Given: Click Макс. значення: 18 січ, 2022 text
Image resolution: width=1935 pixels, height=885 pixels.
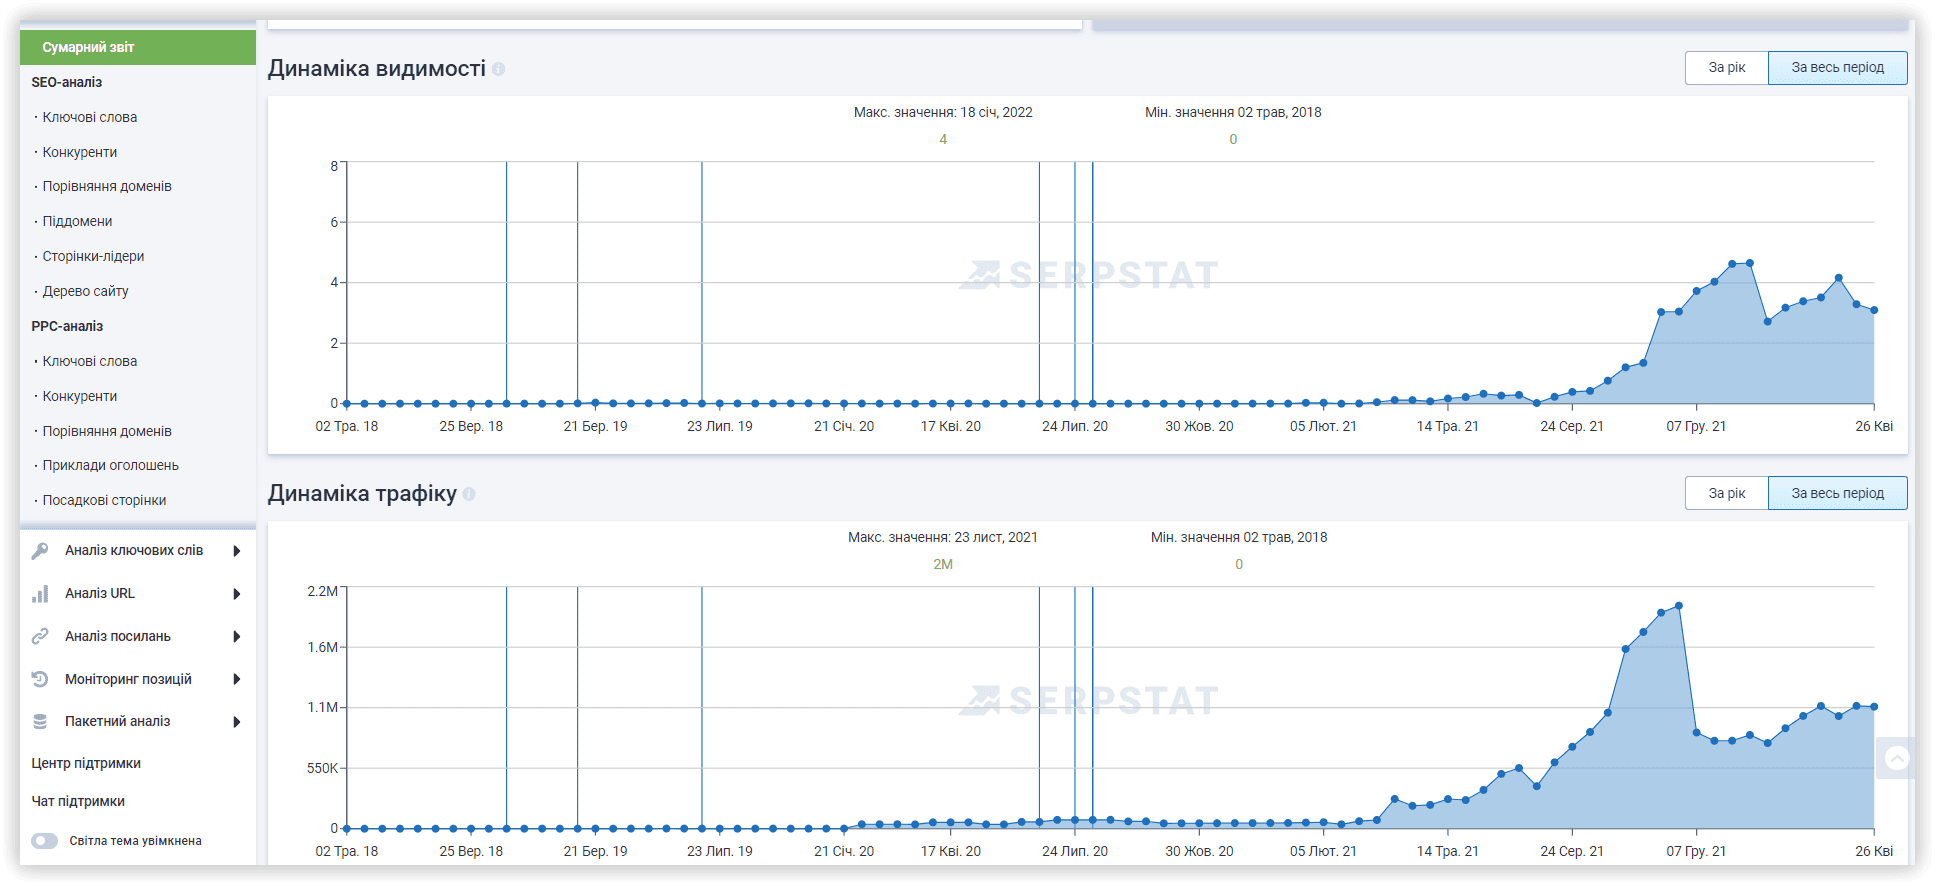Looking at the screenshot, I should coord(943,112).
